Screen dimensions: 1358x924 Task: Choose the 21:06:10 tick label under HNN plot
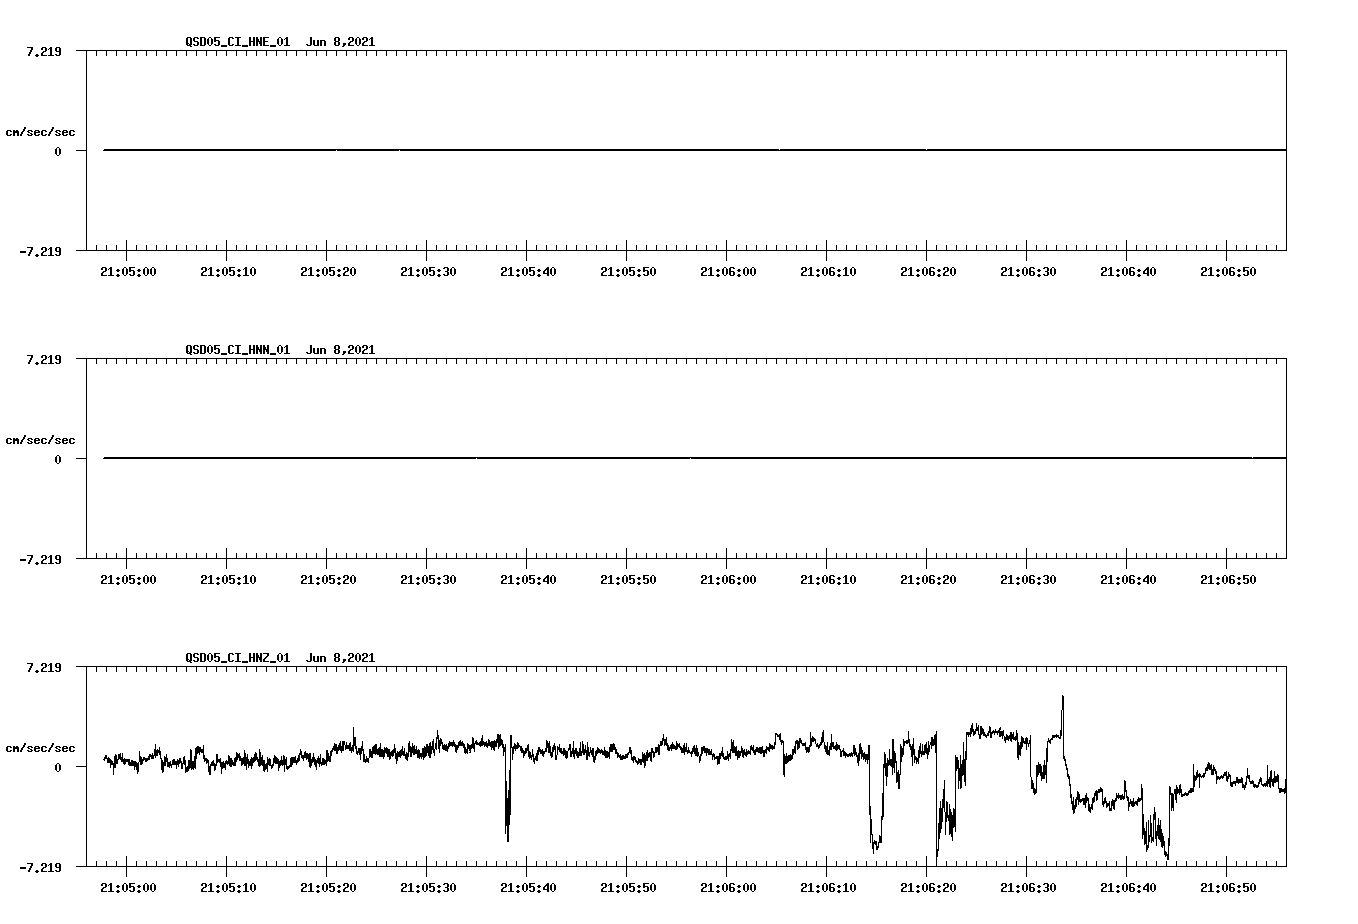tap(828, 579)
